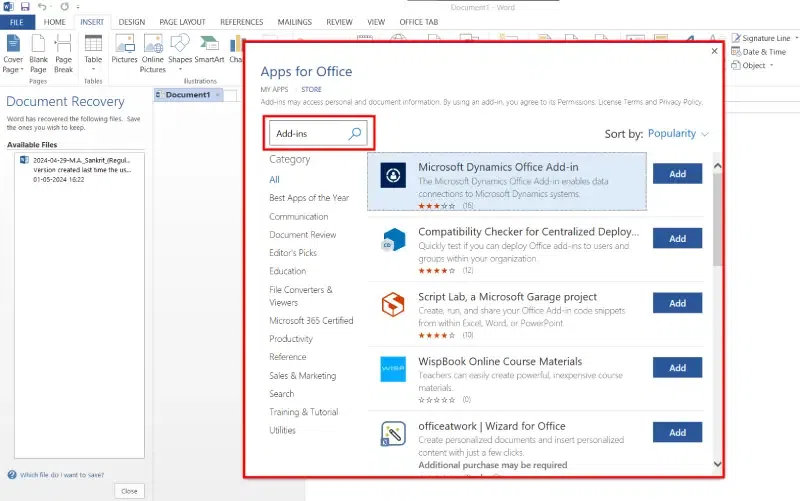This screenshot has height=501, width=800.
Task: Select the Document1 document tab
Action: (x=188, y=95)
